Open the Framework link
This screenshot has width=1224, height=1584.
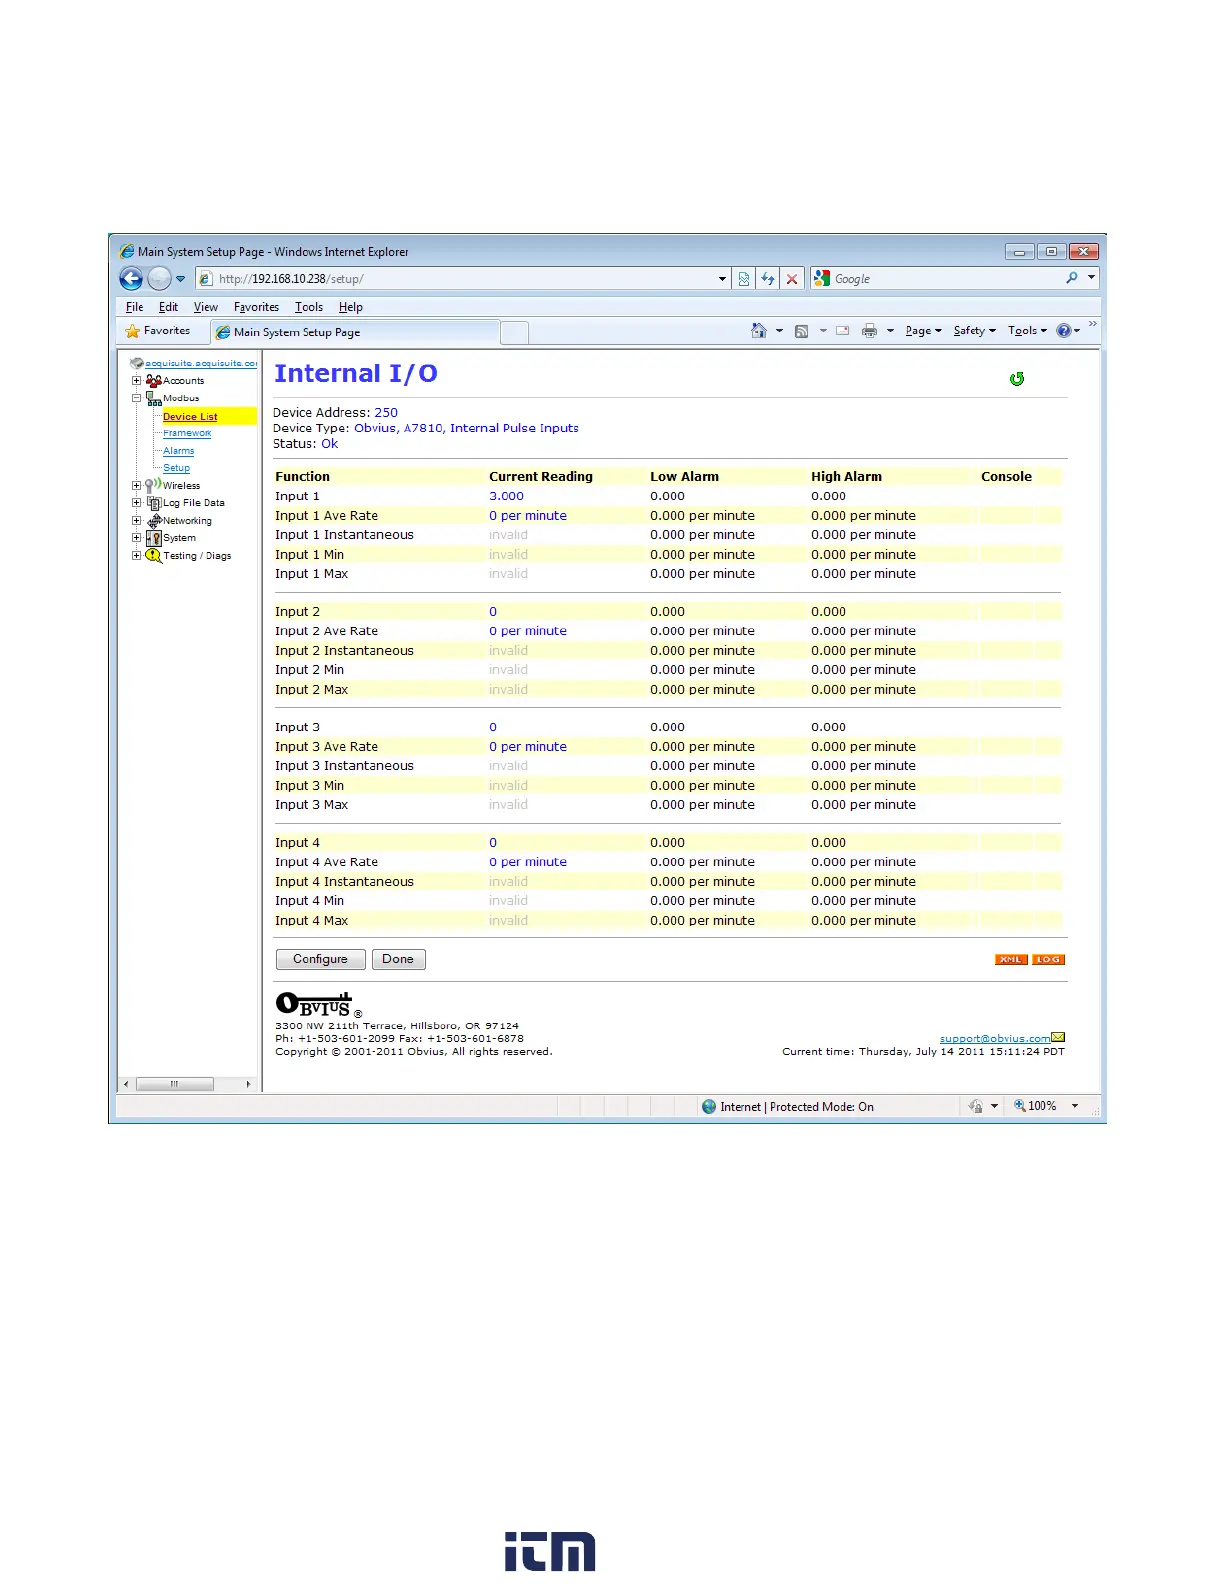click(187, 433)
